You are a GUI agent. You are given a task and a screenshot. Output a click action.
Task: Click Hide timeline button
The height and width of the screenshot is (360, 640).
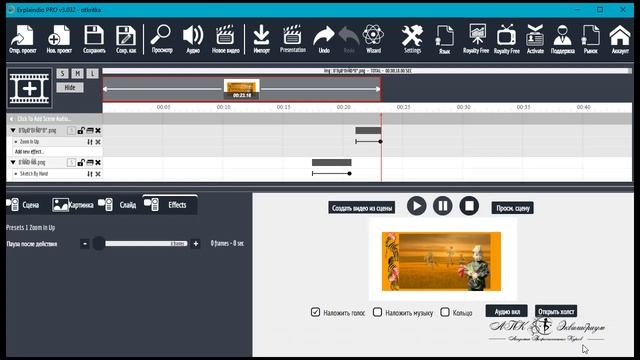70,87
